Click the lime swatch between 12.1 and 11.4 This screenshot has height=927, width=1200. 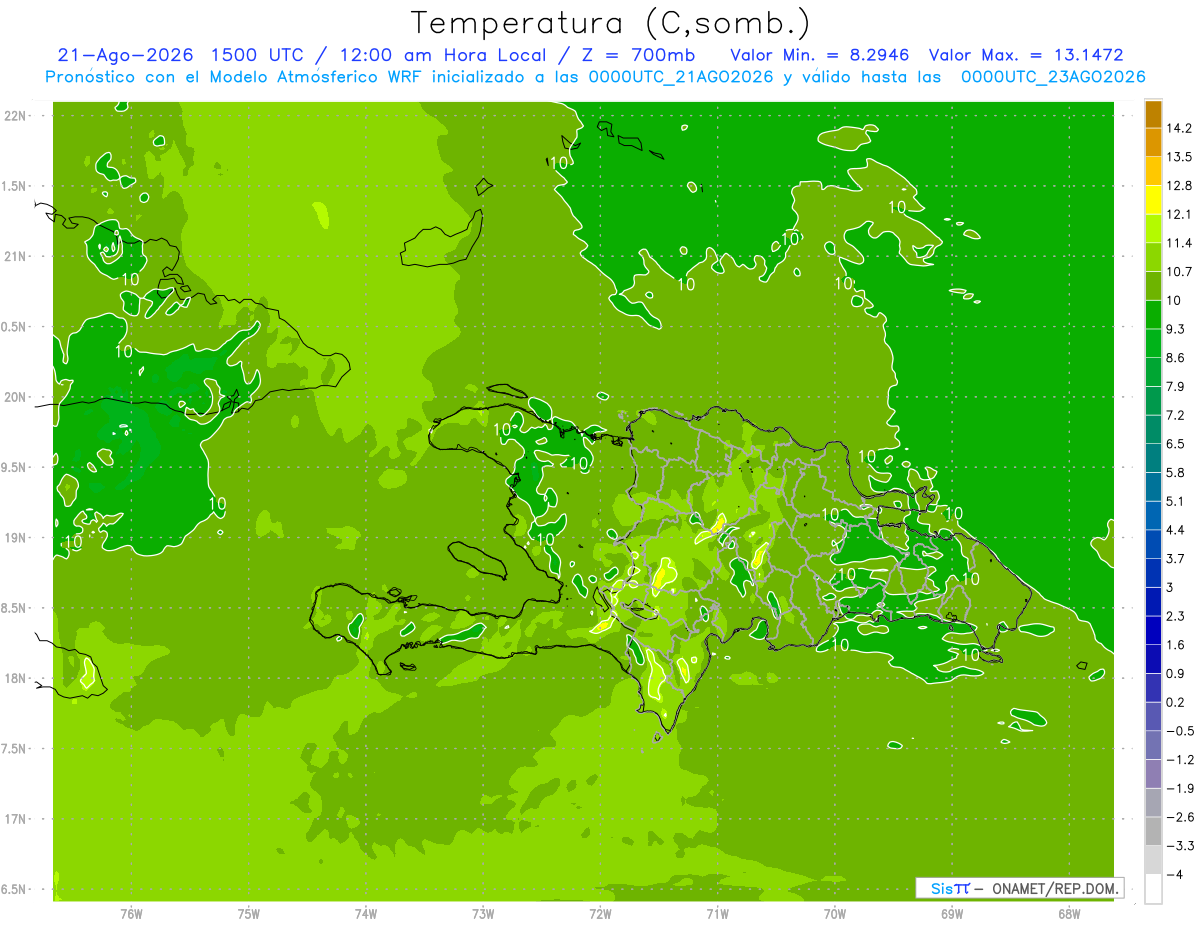(1153, 228)
